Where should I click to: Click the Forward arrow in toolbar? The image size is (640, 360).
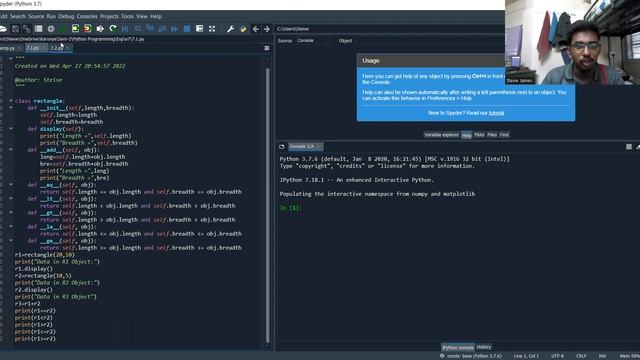coord(267,29)
